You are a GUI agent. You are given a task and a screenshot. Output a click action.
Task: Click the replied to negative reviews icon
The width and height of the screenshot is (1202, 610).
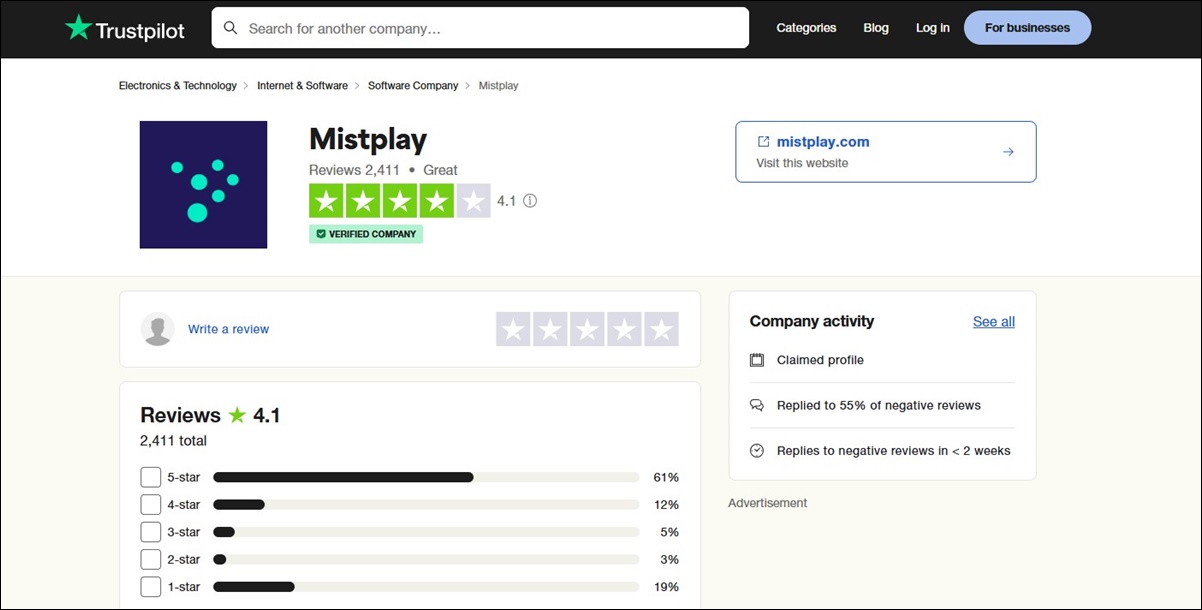tap(757, 406)
